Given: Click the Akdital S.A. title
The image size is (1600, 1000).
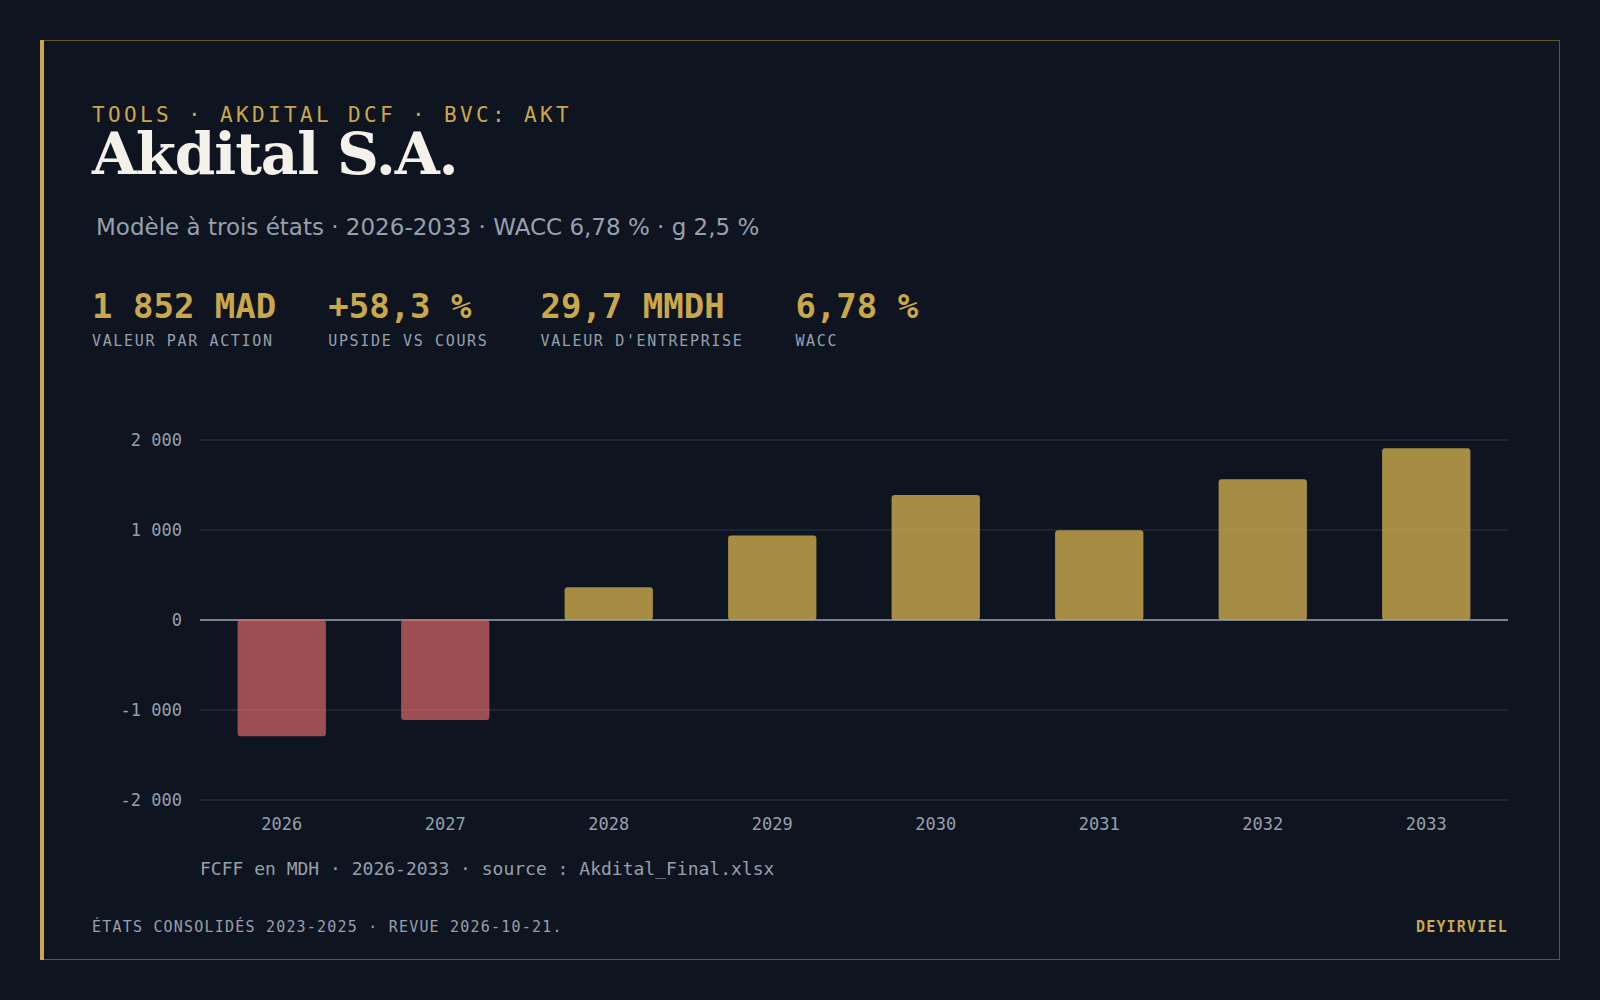Looking at the screenshot, I should coord(274,155).
